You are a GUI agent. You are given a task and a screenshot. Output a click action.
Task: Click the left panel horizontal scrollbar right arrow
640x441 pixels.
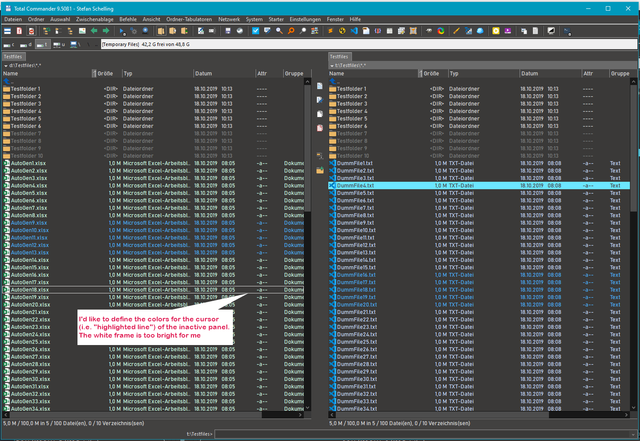coord(301,415)
